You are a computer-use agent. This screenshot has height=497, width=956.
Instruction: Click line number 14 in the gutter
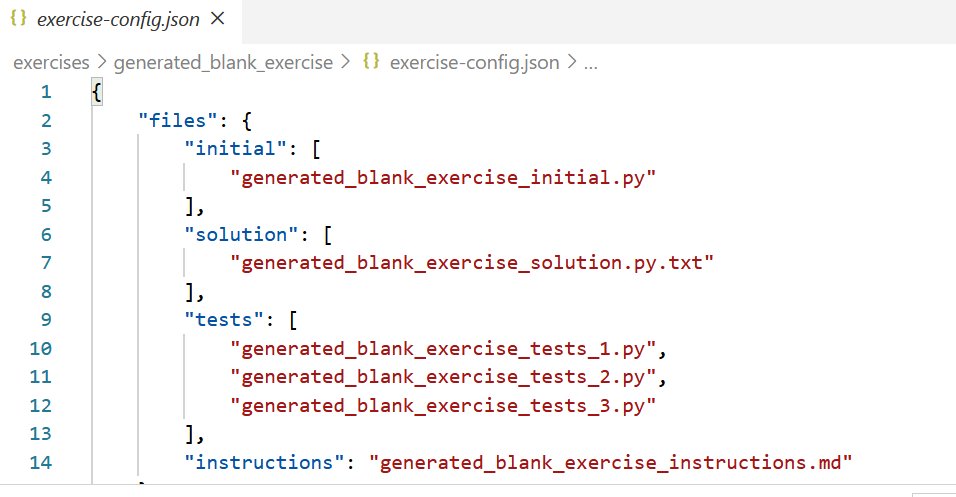tap(40, 462)
